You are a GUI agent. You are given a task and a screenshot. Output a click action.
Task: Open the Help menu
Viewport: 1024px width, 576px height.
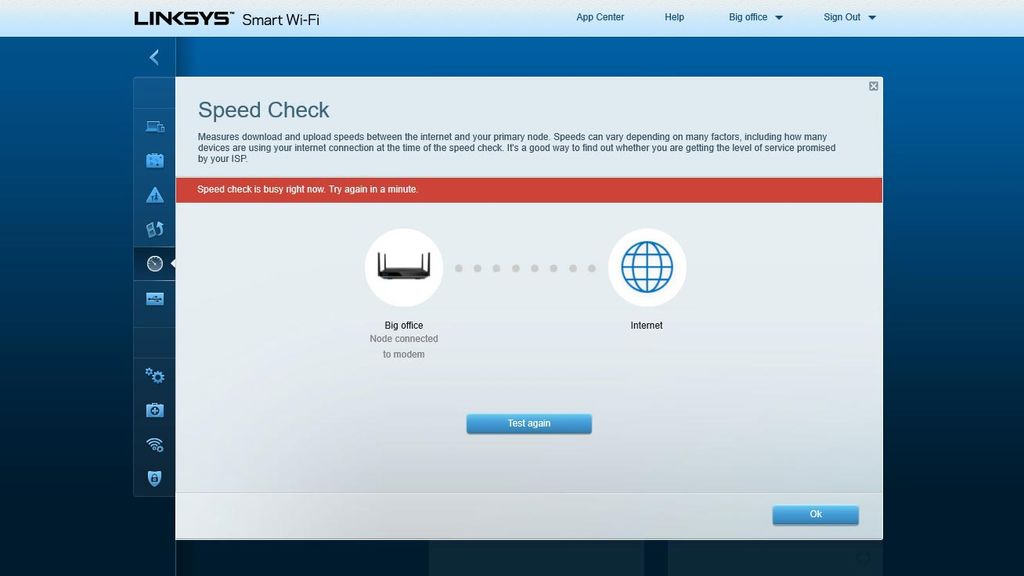[x=674, y=17]
